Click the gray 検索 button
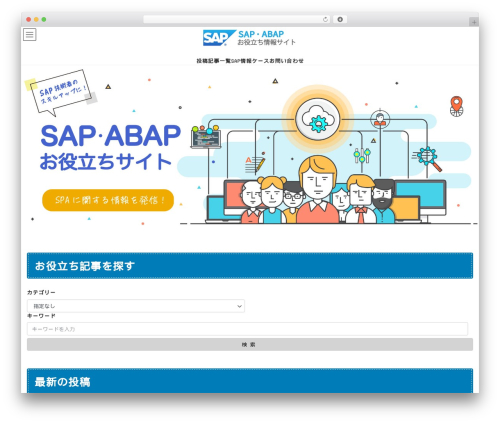Screen dimensions: 500x423 click(250, 344)
